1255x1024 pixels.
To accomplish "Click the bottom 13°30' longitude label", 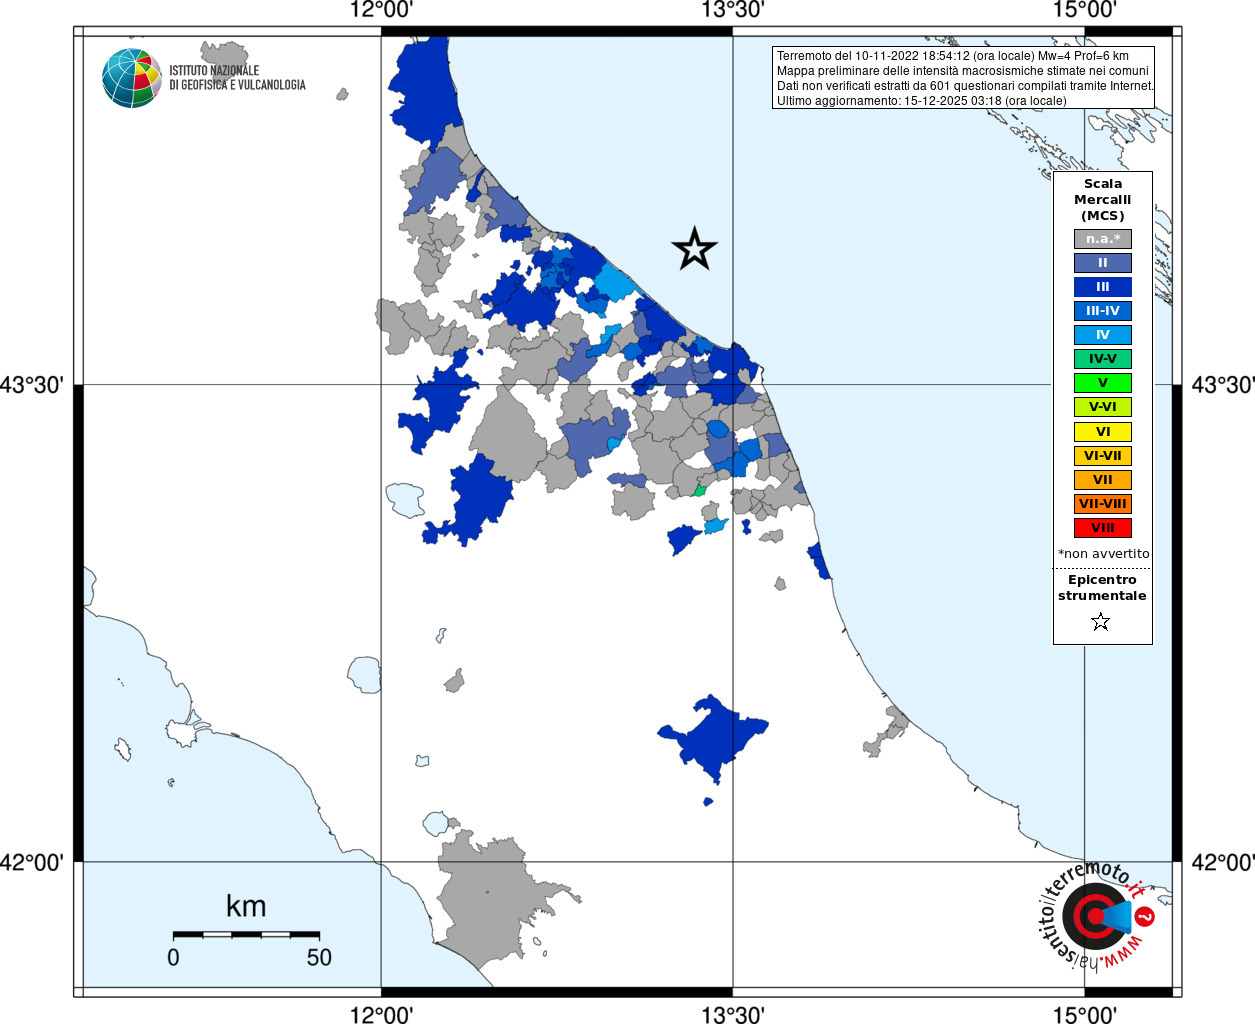I will click(733, 1015).
